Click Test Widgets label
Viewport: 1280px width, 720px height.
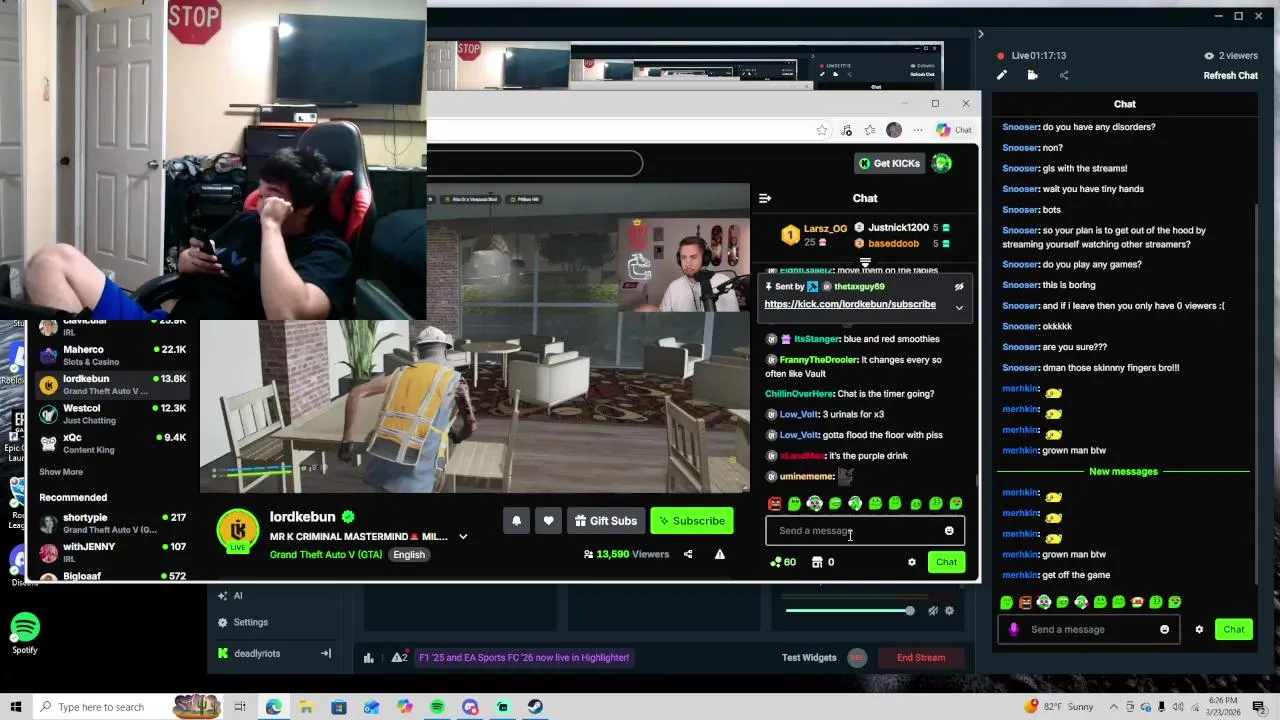click(808, 658)
